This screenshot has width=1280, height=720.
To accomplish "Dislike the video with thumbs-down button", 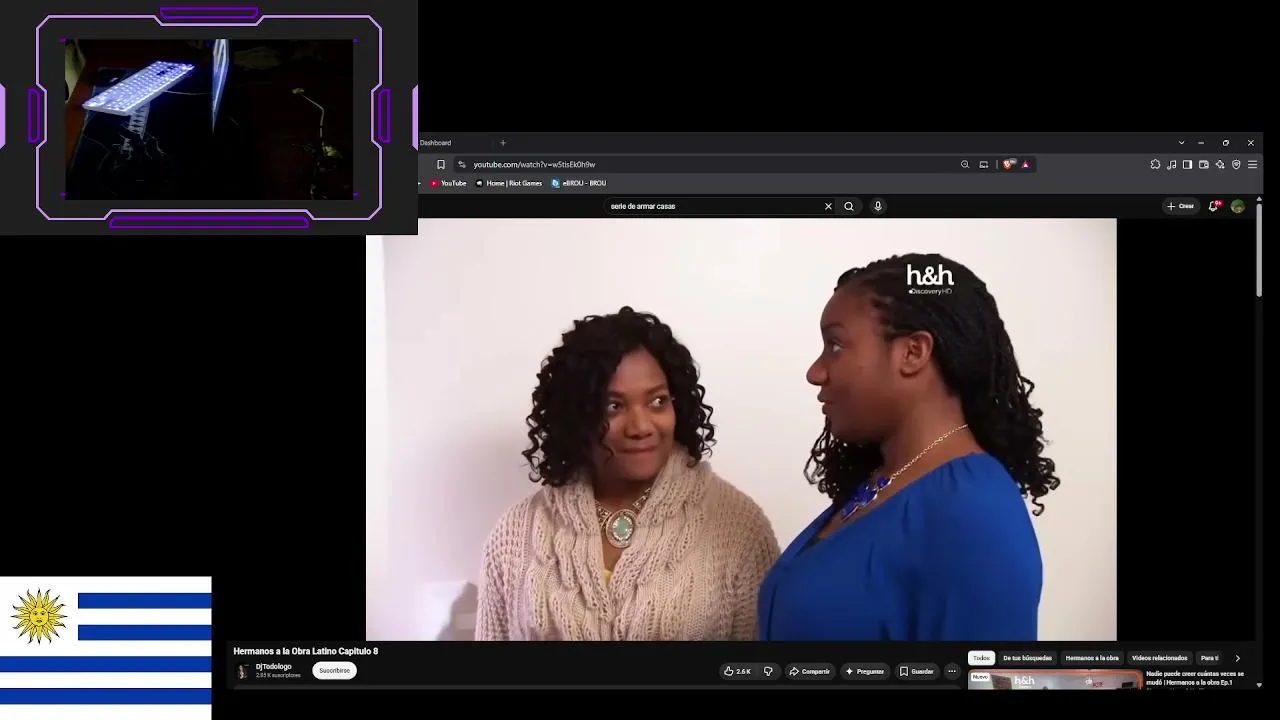I will tap(768, 671).
